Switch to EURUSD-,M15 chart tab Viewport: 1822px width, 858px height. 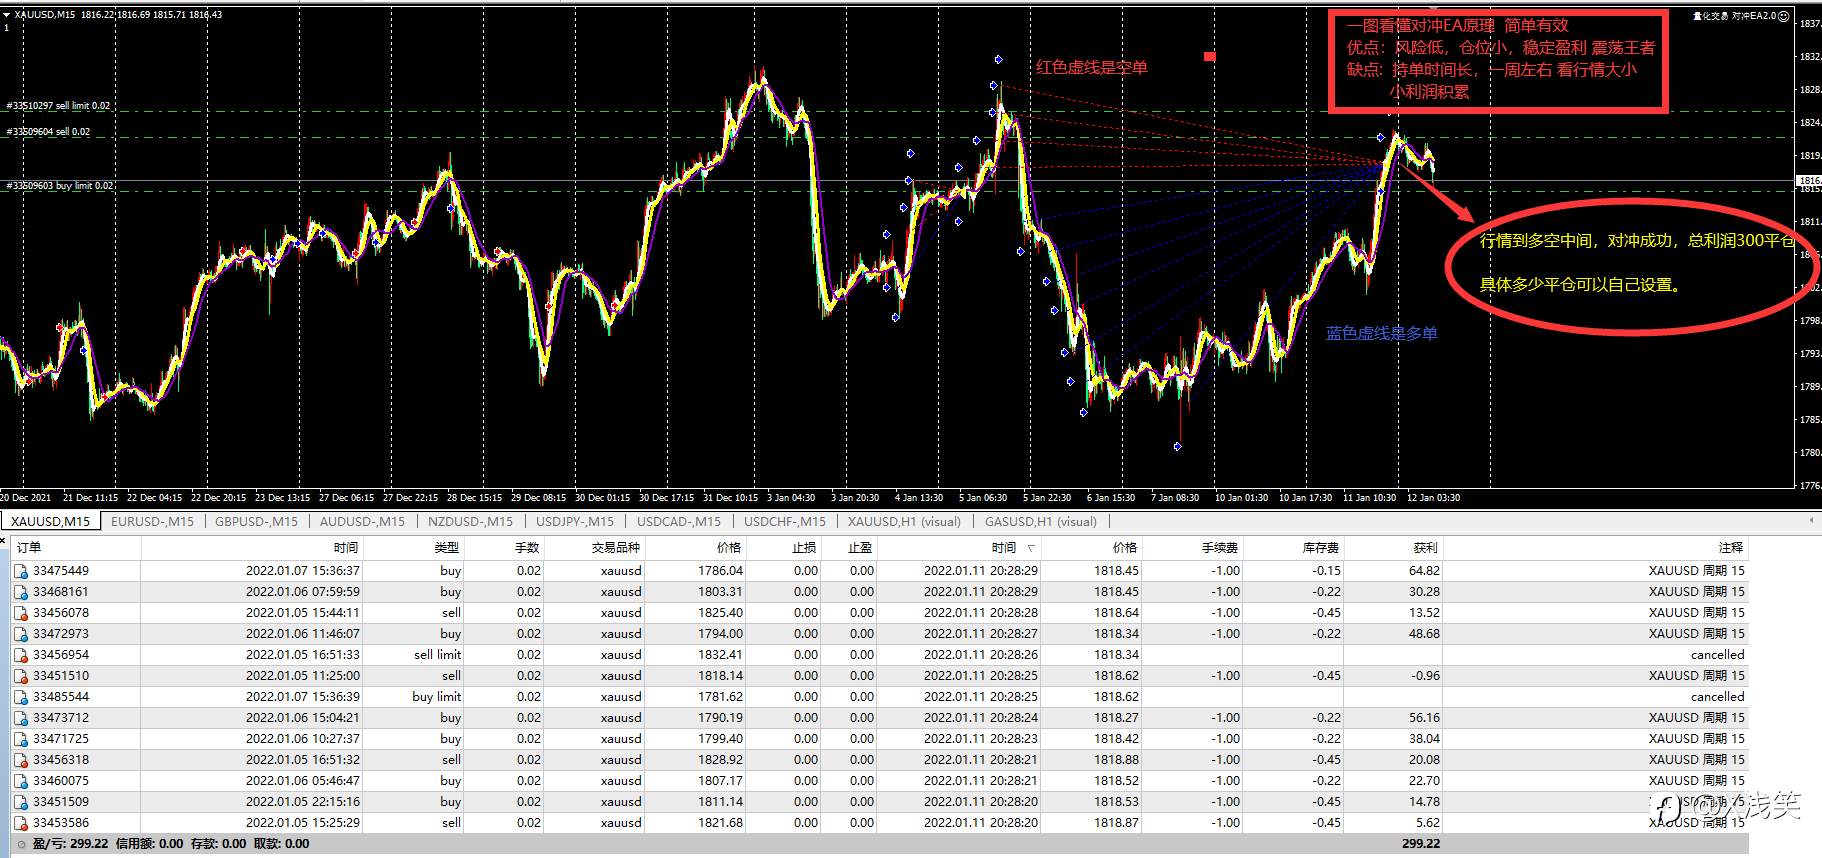point(152,521)
